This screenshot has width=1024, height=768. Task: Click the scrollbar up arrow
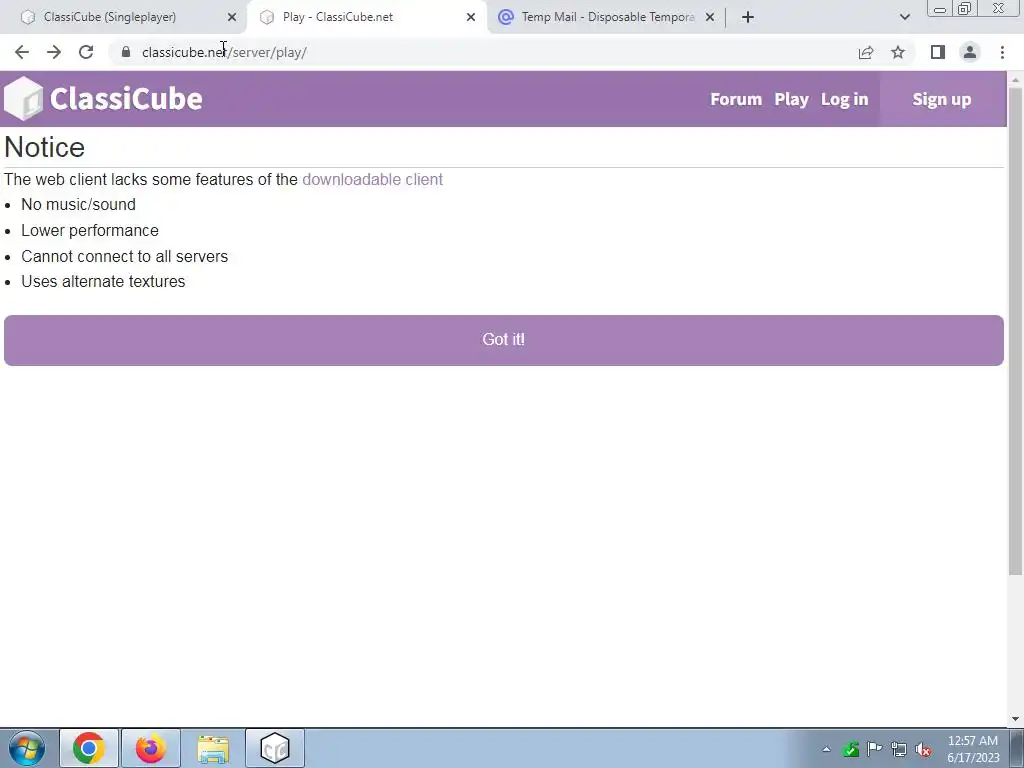coord(1015,79)
